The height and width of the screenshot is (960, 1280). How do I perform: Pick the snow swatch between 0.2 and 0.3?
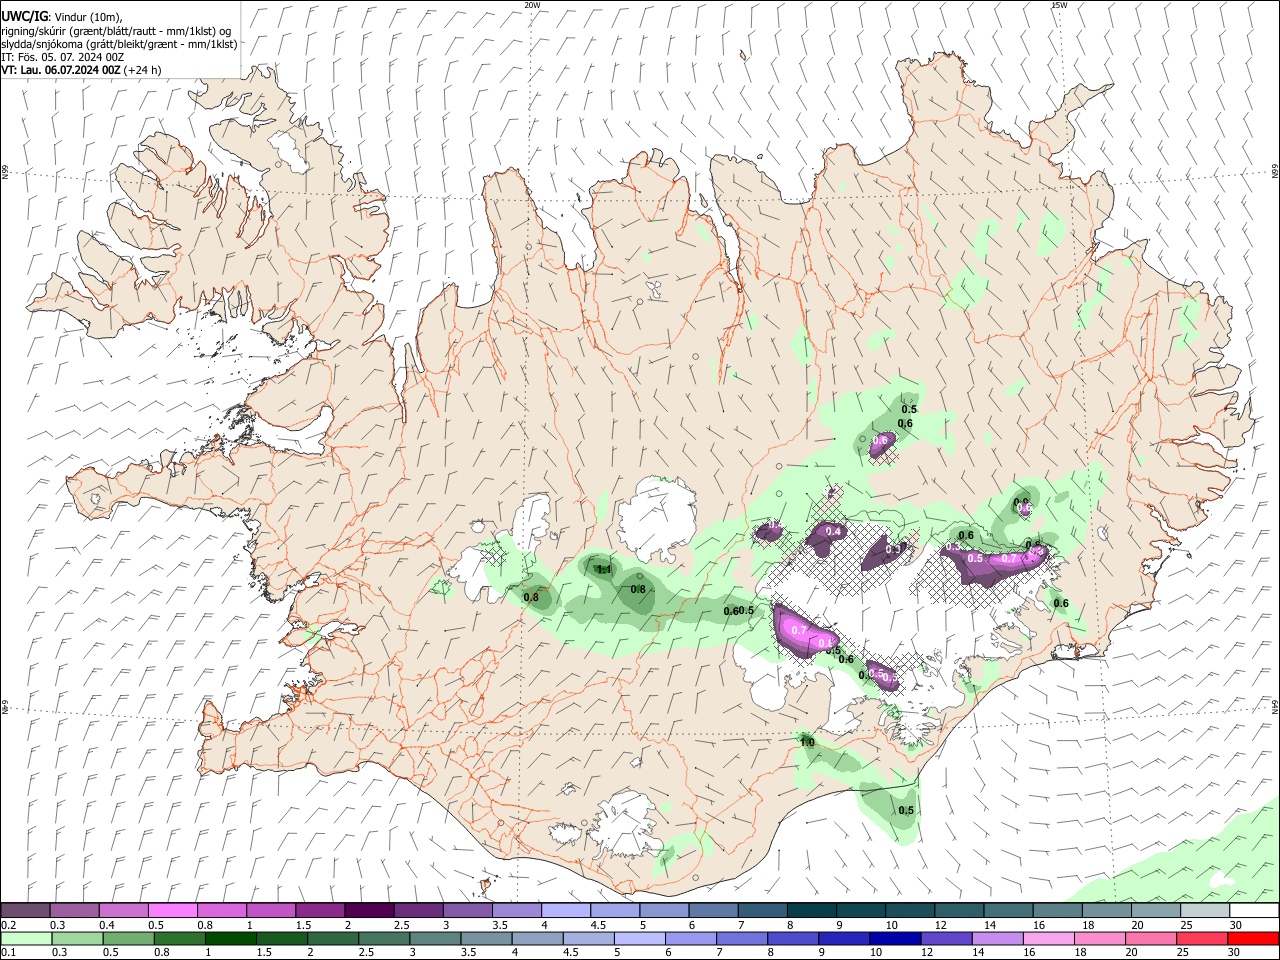click(25, 910)
